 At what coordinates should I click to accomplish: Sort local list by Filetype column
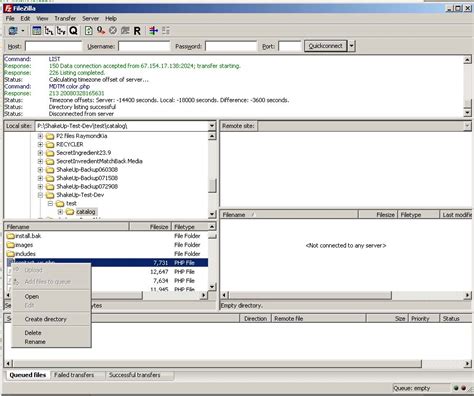tap(189, 227)
